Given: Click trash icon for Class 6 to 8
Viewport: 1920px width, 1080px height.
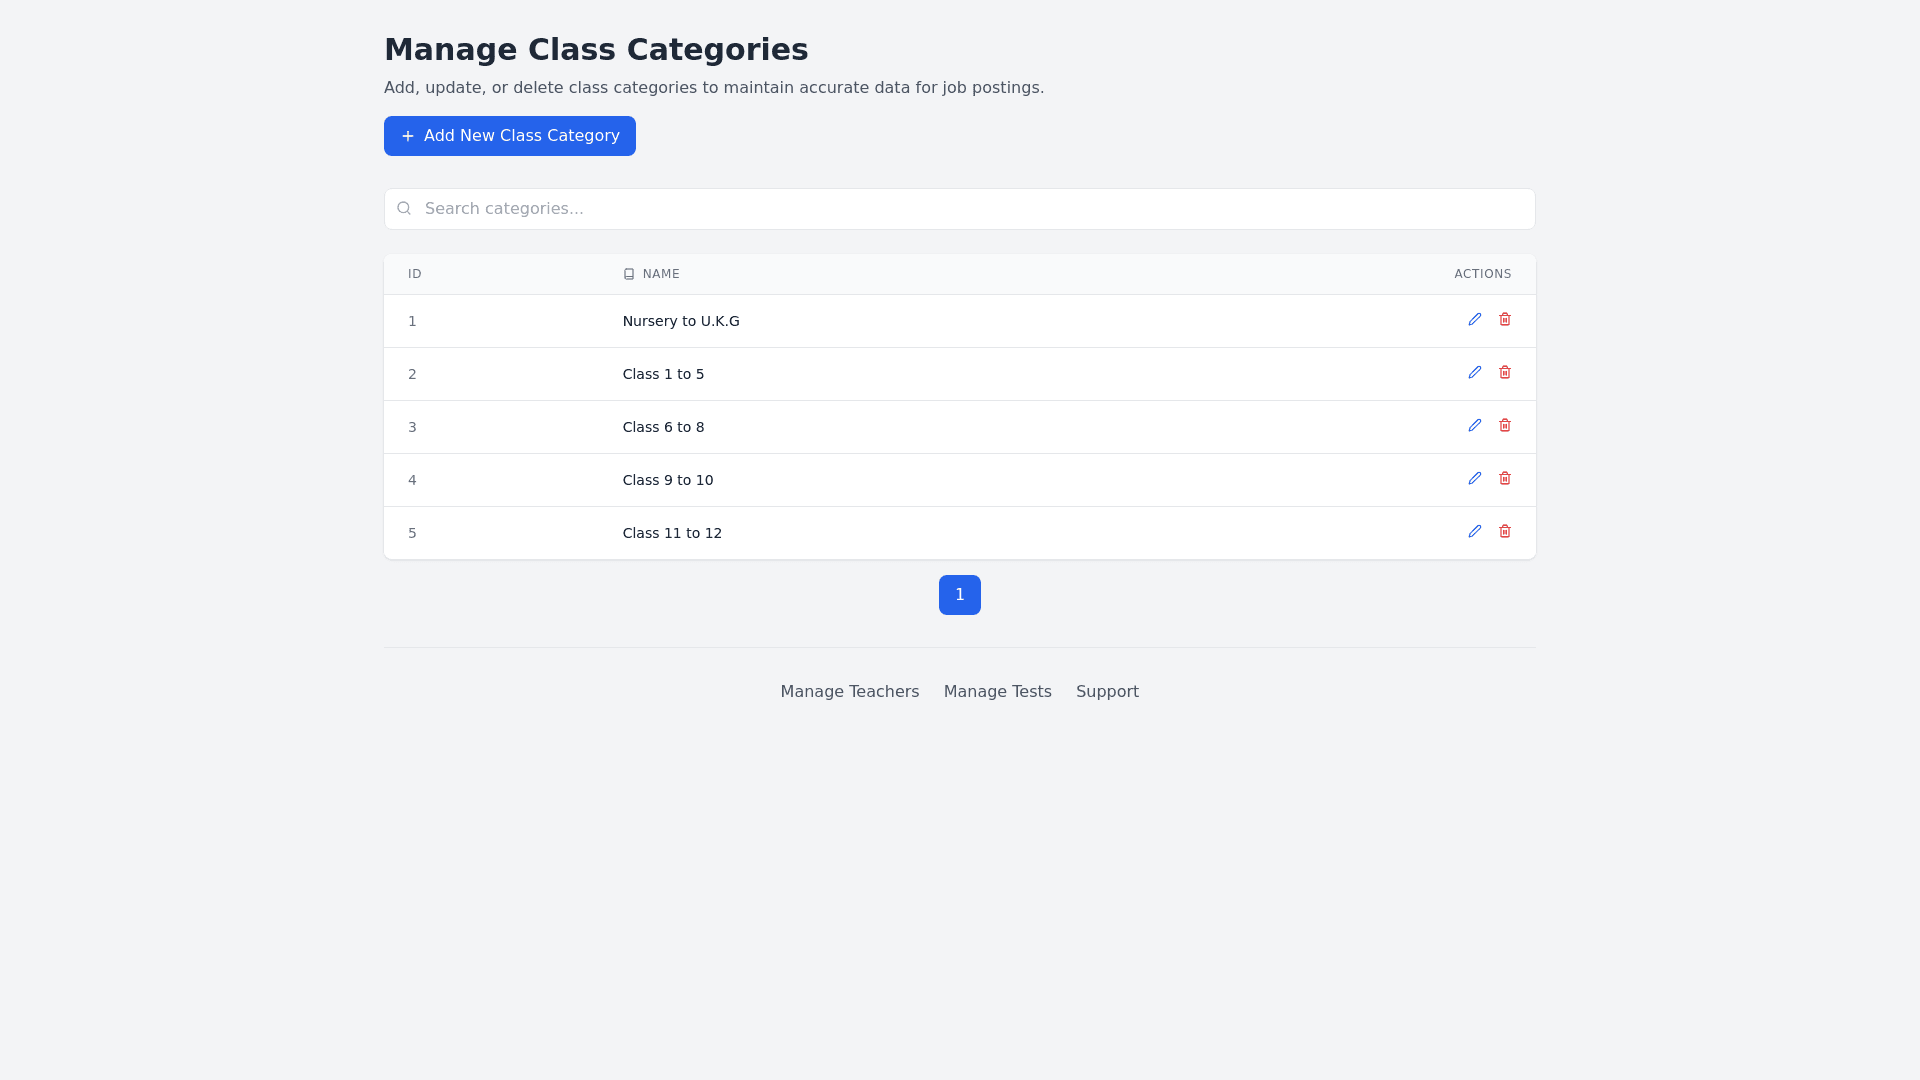Looking at the screenshot, I should (x=1504, y=426).
